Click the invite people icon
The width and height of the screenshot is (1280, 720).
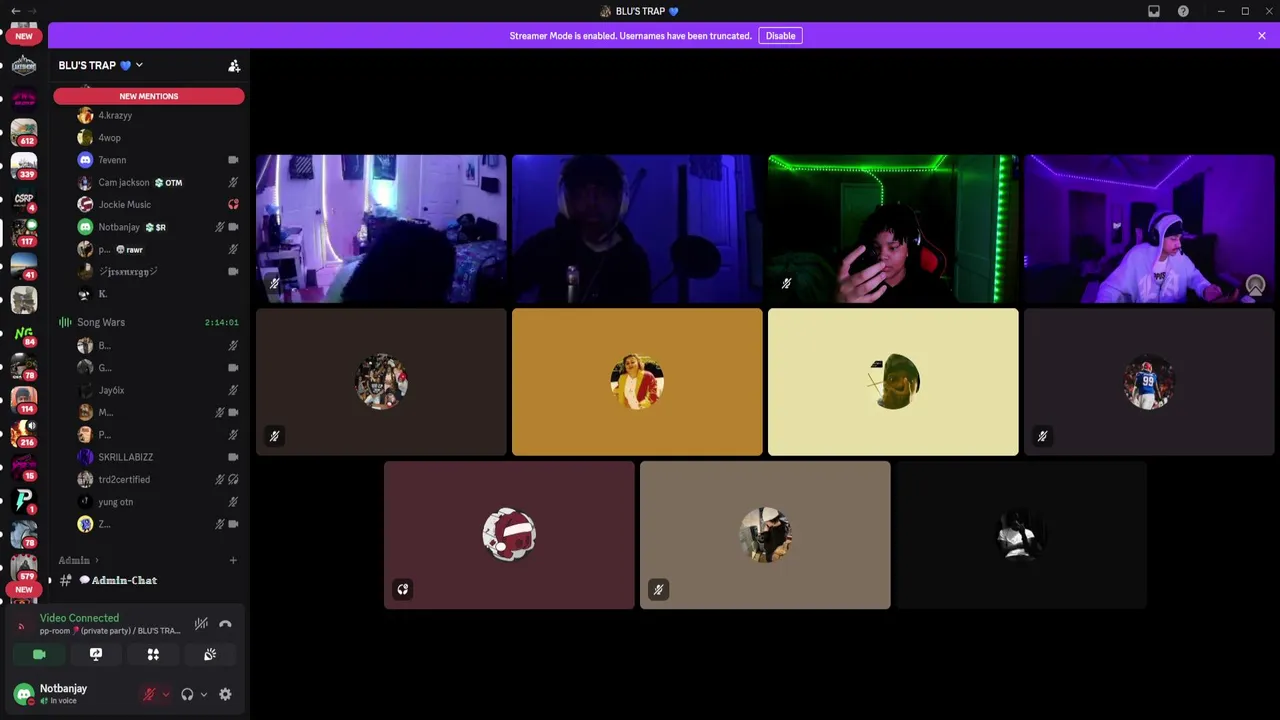[234, 66]
